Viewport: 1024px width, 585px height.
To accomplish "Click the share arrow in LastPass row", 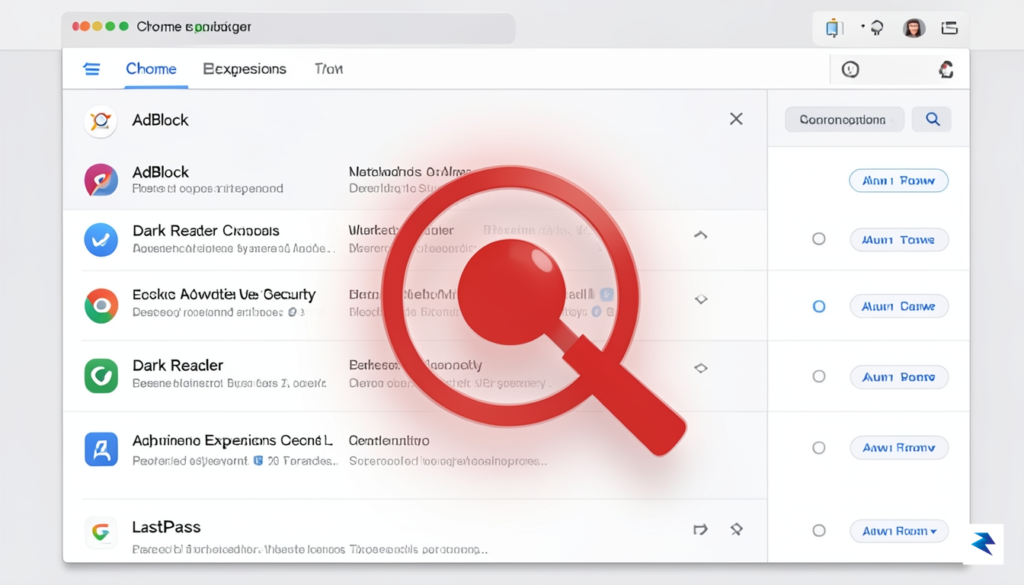I will tap(700, 530).
